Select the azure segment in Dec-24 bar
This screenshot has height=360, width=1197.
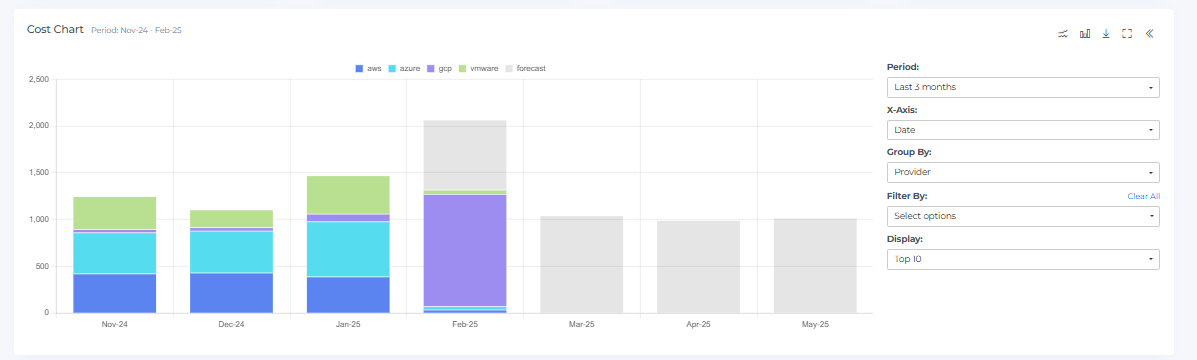231,252
